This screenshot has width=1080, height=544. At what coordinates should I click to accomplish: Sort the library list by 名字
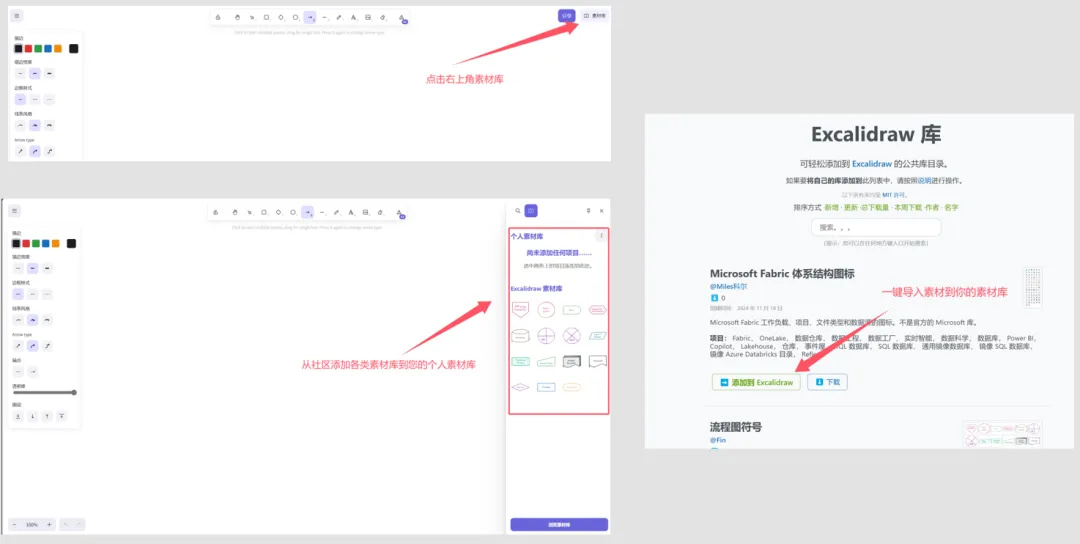(x=950, y=207)
